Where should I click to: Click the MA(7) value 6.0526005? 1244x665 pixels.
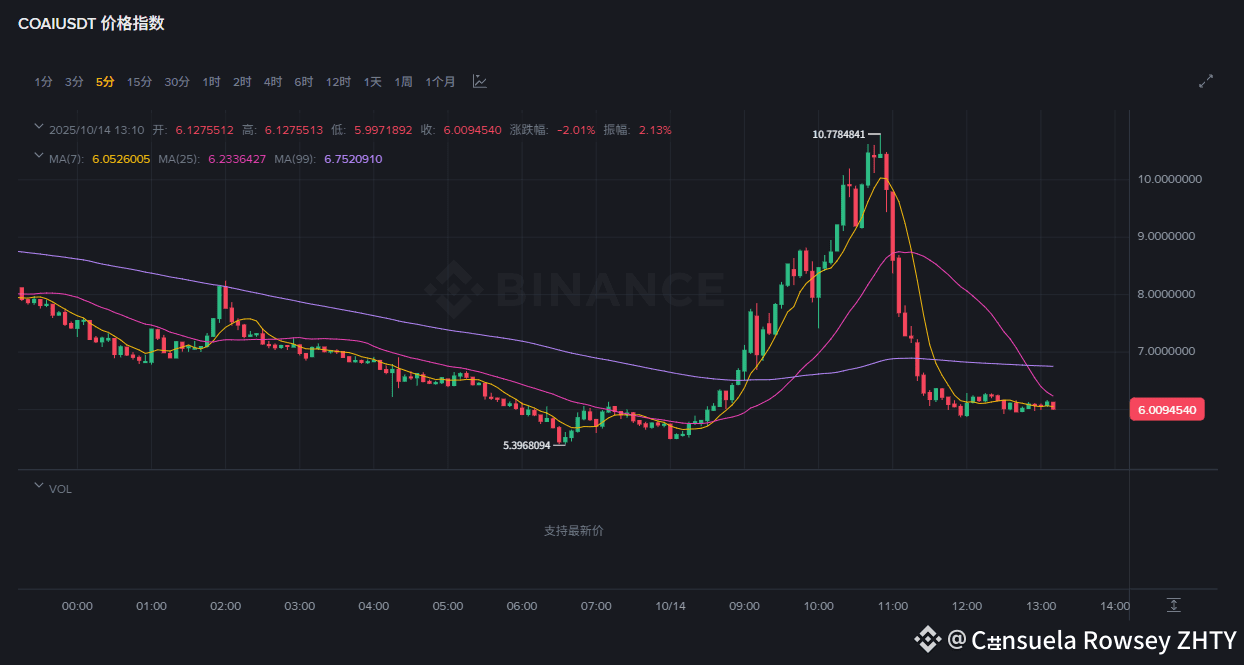121,159
